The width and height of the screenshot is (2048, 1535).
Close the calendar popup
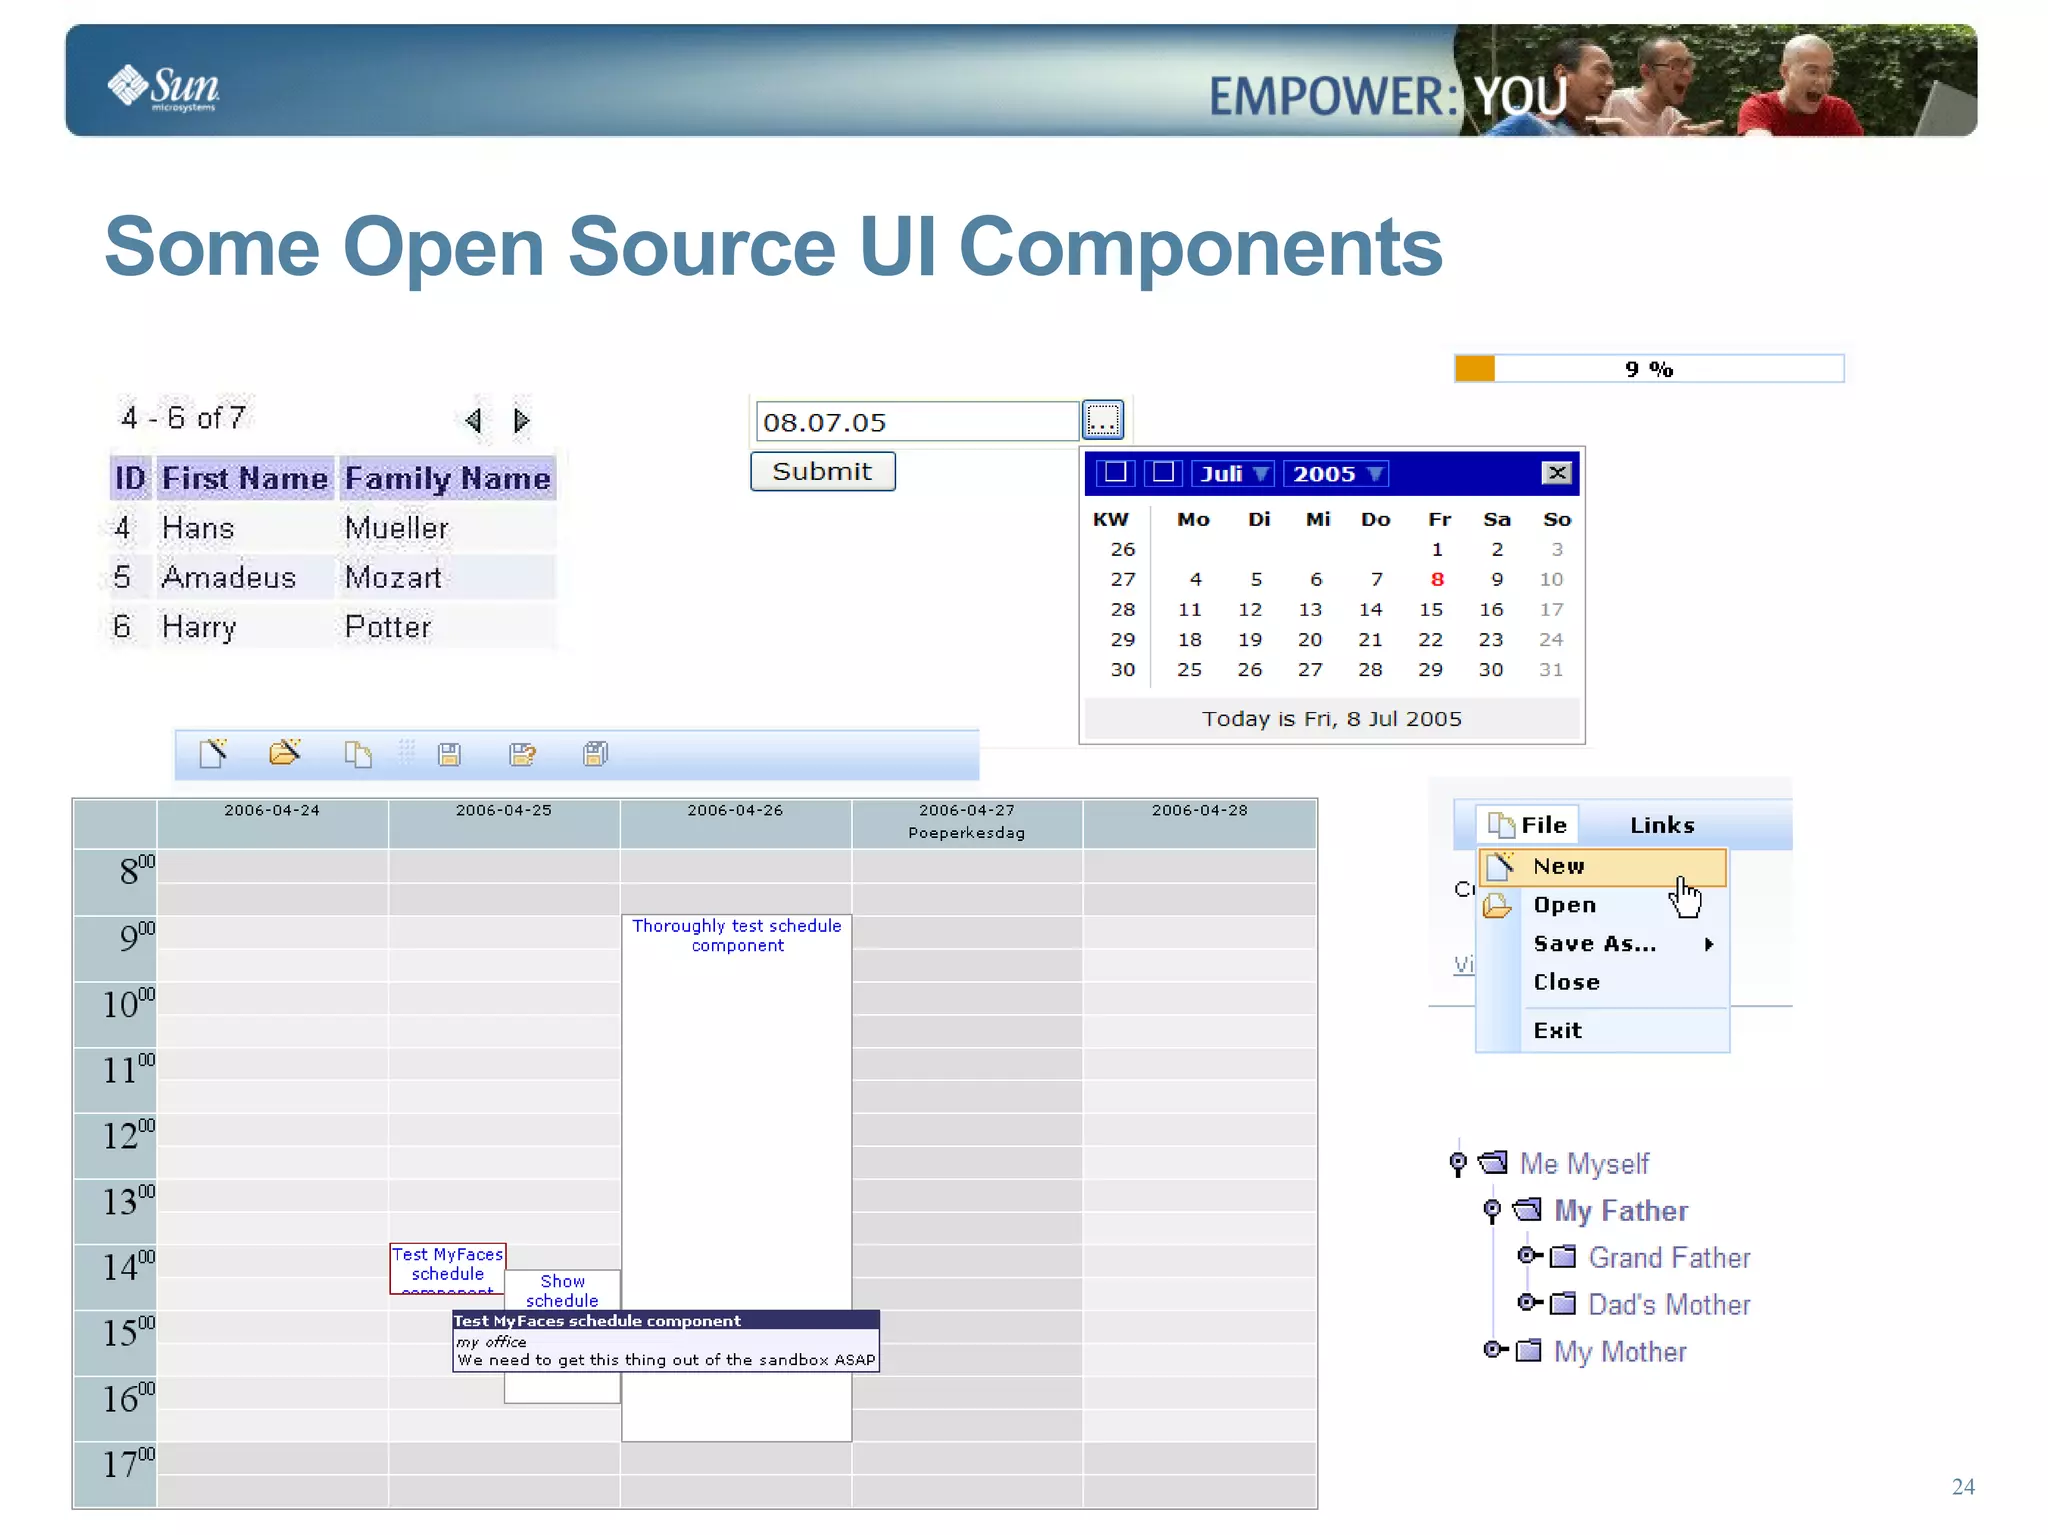pyautogui.click(x=1557, y=473)
